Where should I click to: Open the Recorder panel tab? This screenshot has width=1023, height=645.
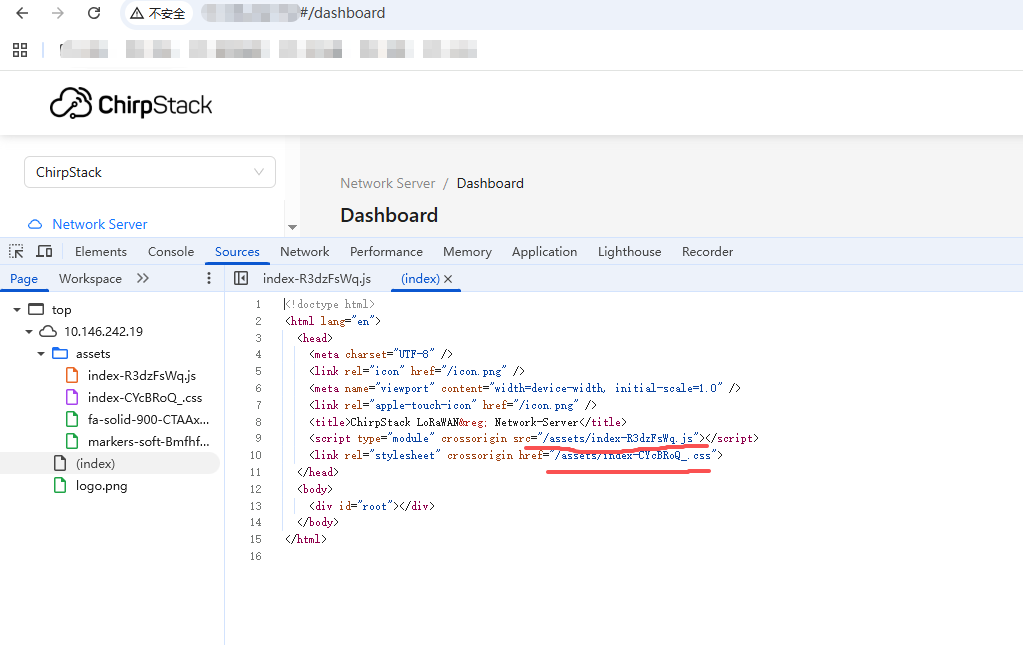click(707, 252)
